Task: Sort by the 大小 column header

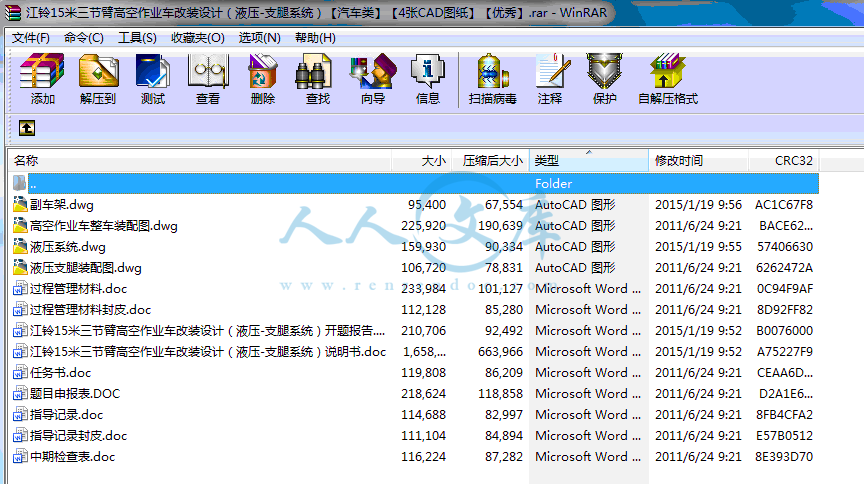Action: [422, 160]
